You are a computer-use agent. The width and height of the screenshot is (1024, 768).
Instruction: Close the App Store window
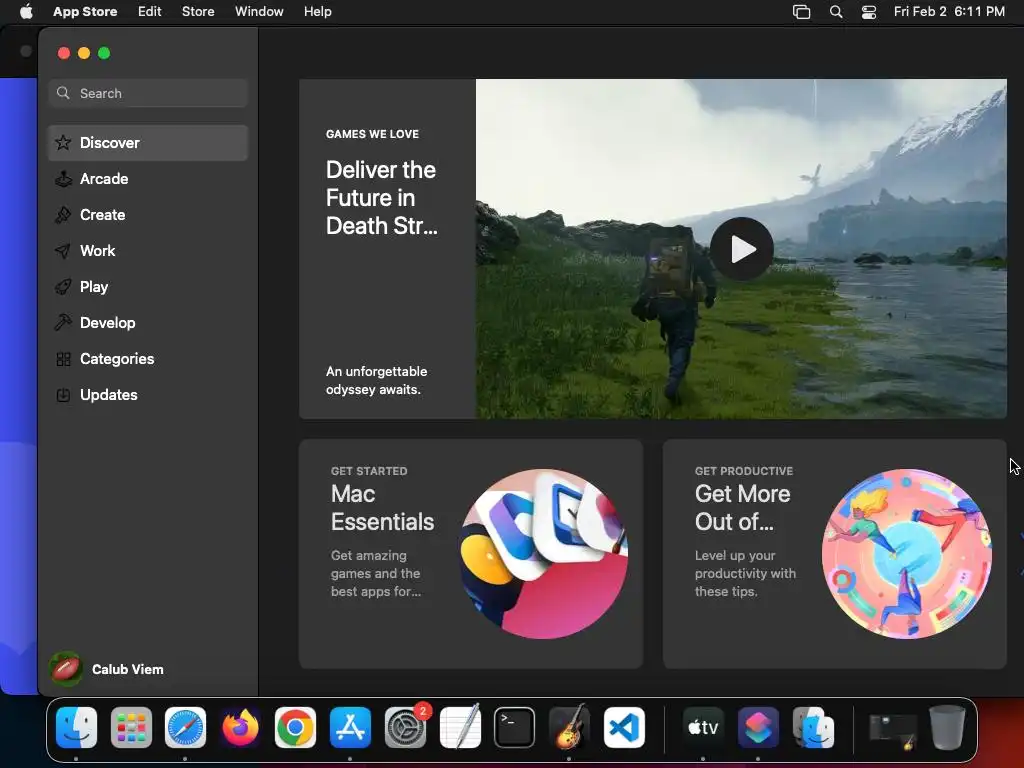(63, 53)
